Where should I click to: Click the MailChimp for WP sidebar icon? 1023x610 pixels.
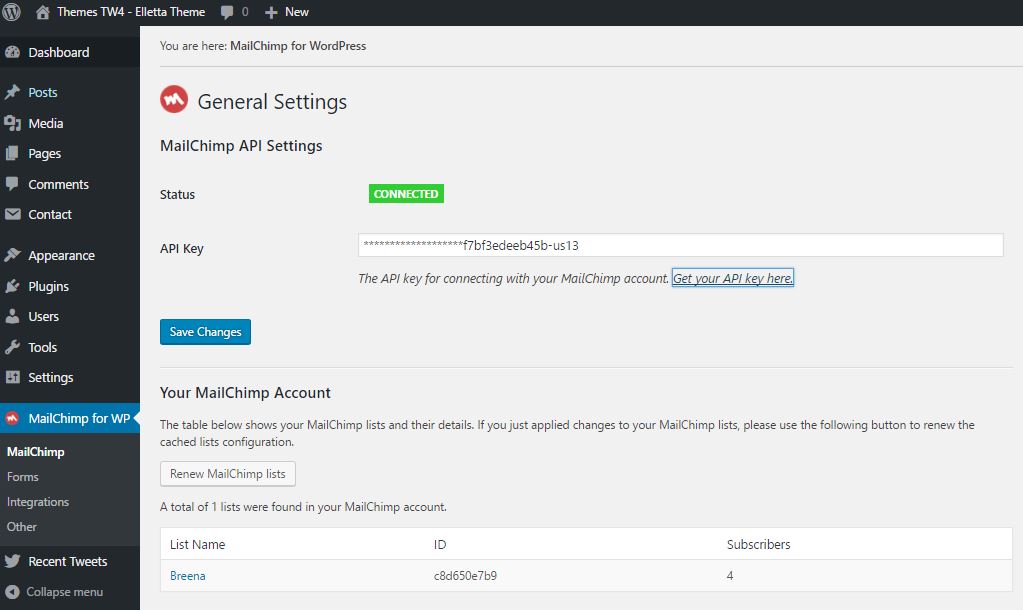pos(12,418)
